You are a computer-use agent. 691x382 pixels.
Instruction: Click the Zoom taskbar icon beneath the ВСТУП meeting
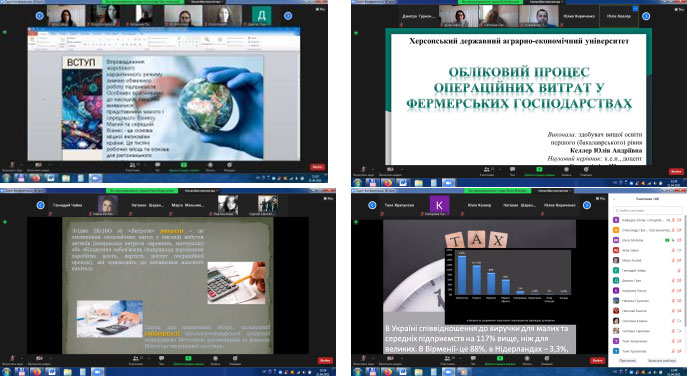click(x=95, y=178)
